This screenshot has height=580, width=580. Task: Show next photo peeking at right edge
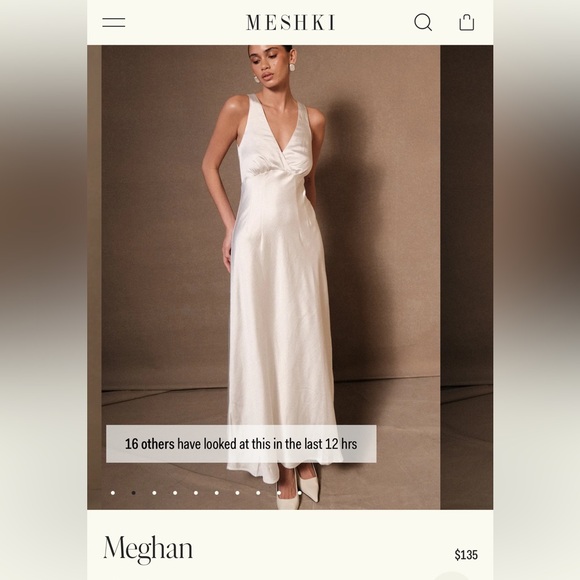(466, 277)
